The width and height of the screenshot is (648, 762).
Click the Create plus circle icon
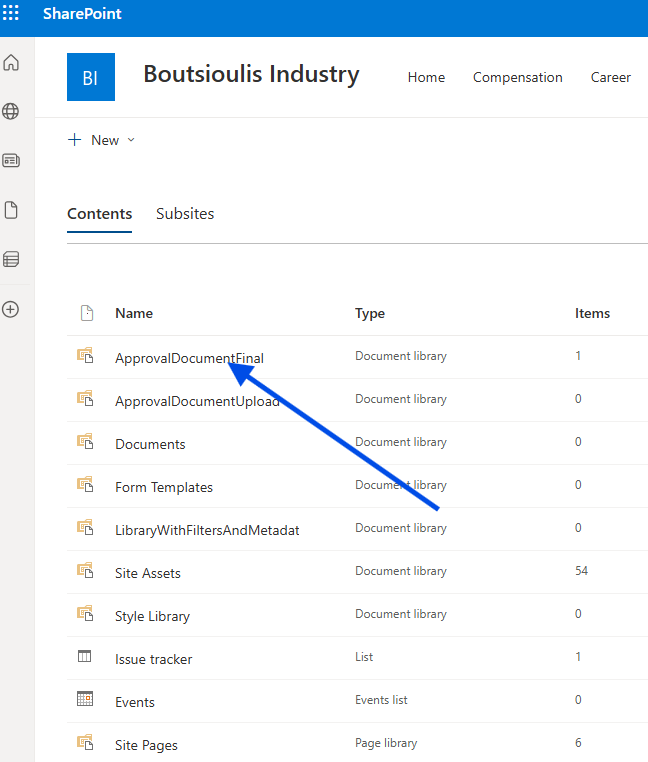pos(11,310)
